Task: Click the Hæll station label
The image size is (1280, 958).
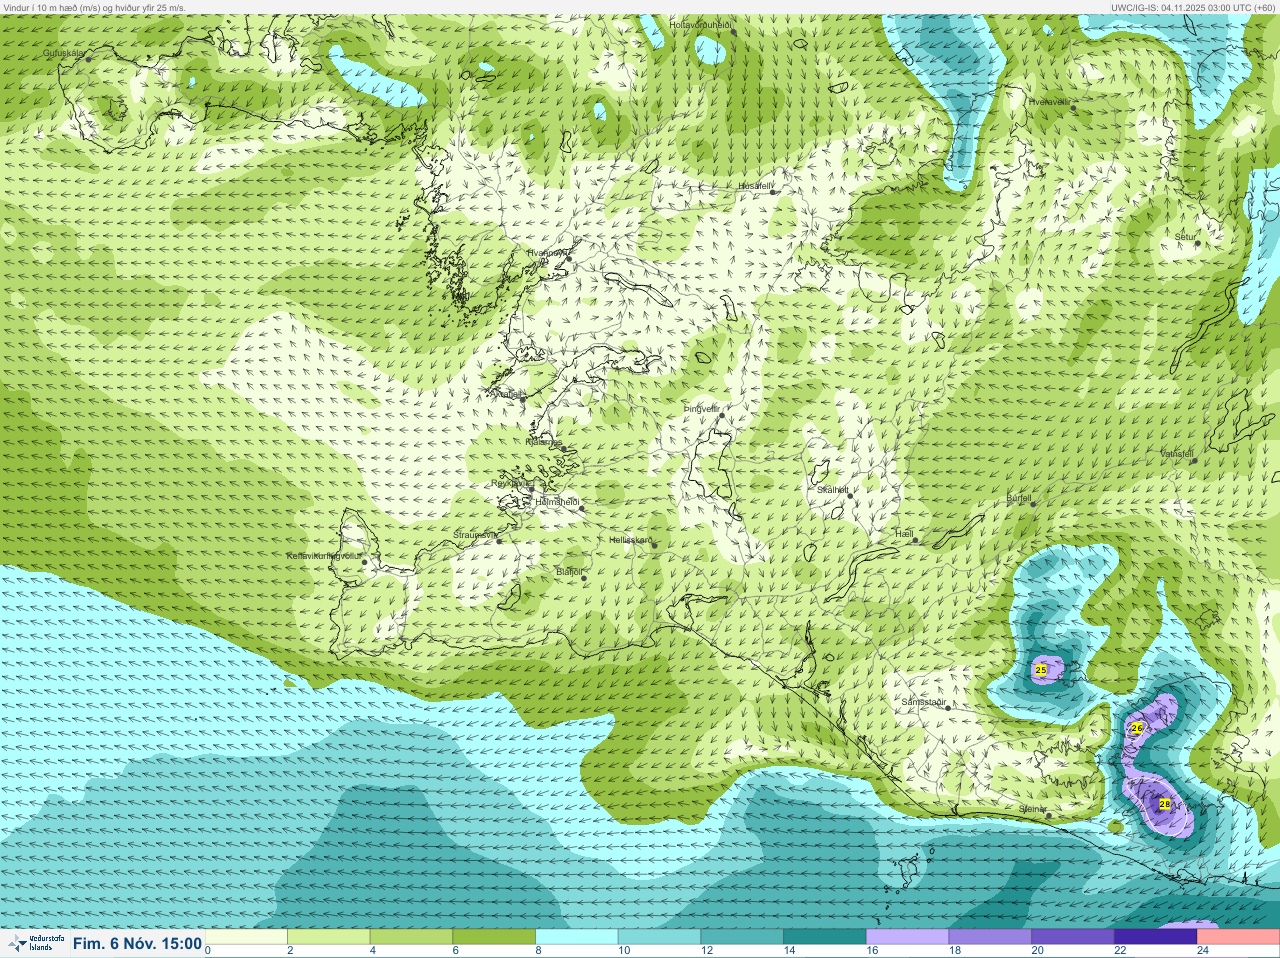Action: coord(904,534)
